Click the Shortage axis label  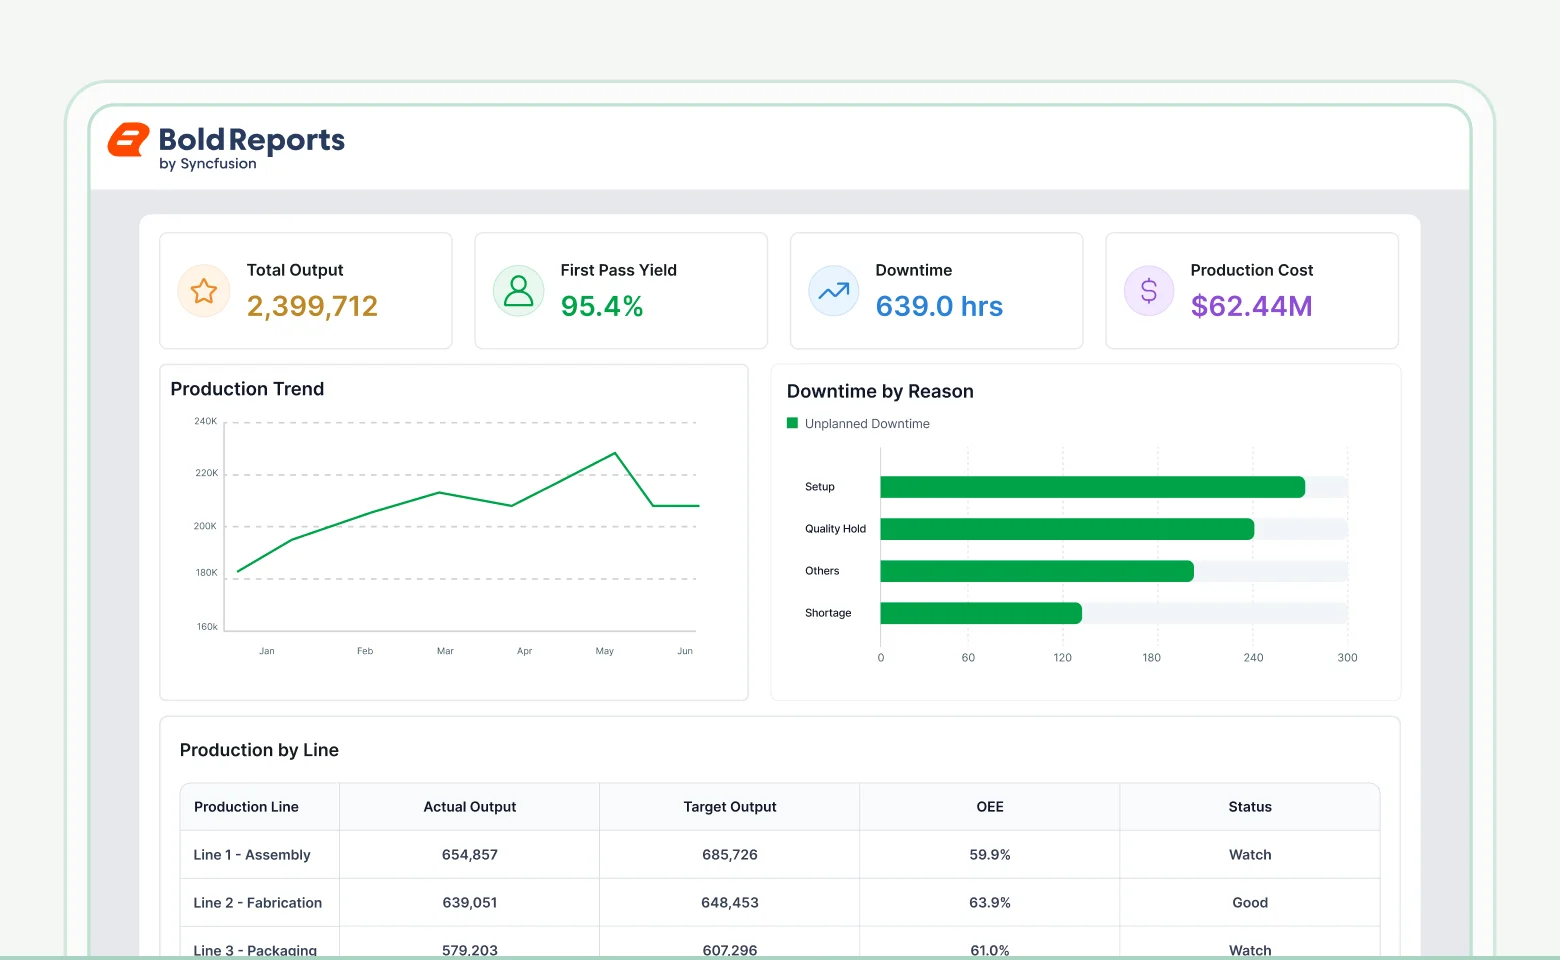828,613
